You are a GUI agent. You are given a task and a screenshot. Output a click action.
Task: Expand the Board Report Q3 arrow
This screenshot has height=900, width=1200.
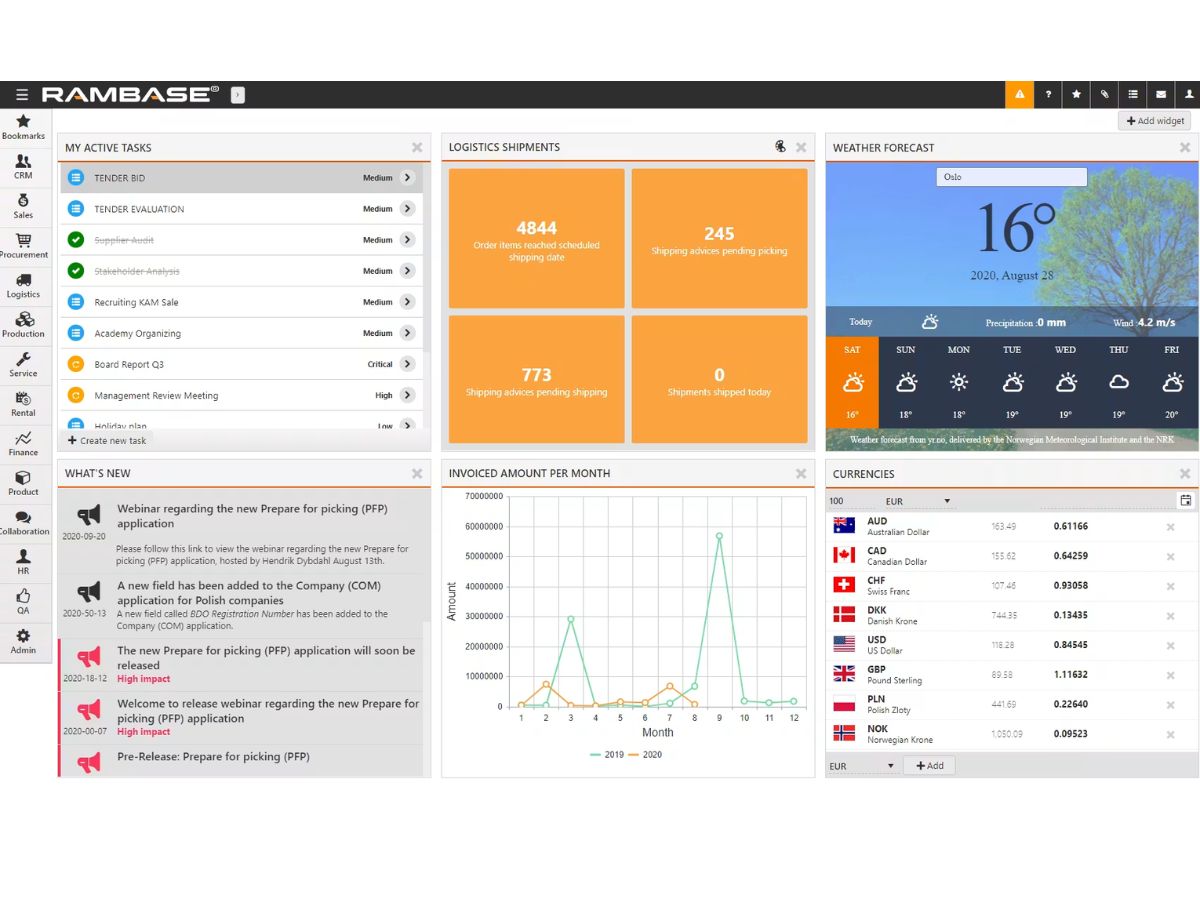[407, 364]
